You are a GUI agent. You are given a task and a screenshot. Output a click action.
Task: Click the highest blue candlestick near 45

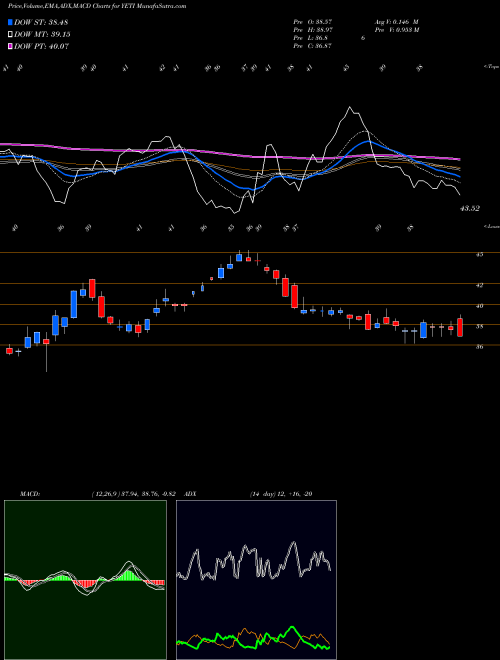tap(239, 257)
